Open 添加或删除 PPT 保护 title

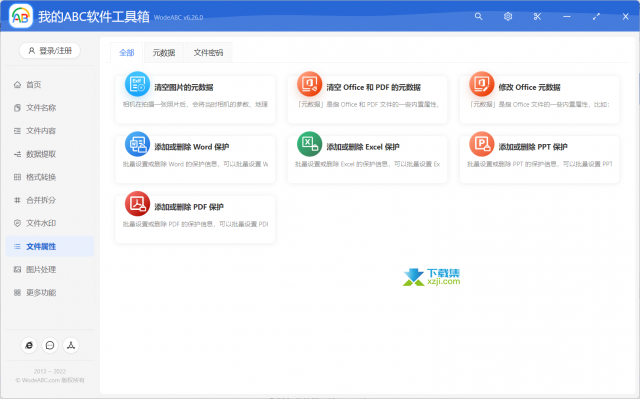(533, 147)
